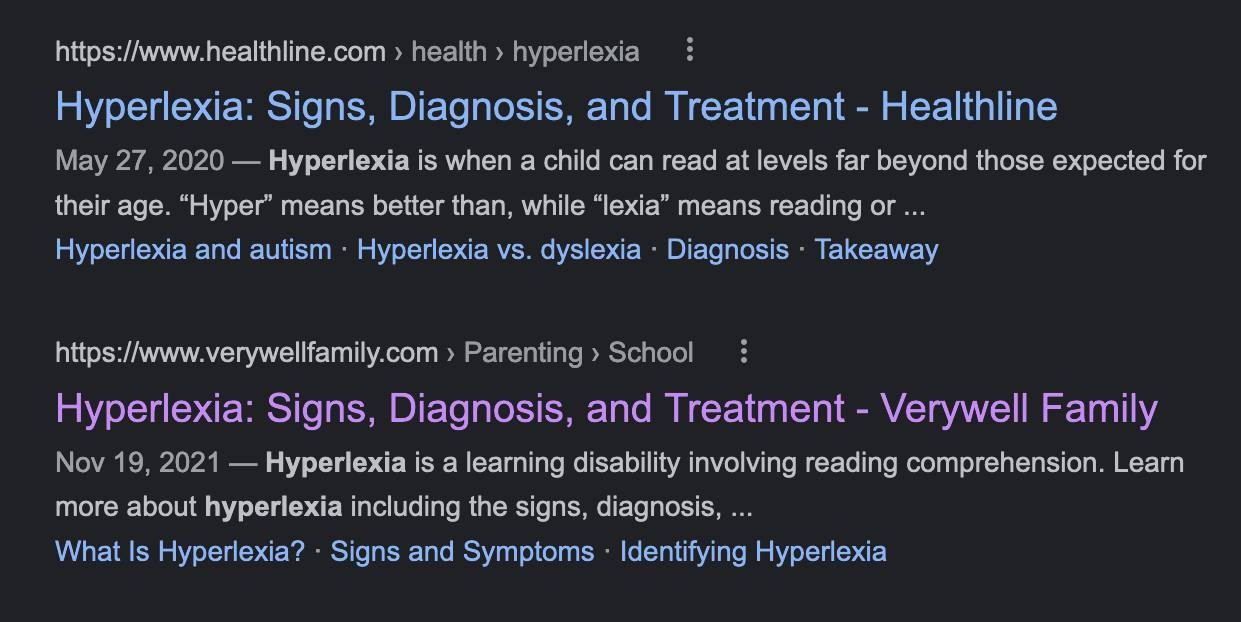Click the bold lowercase 'hyperlexia' in the Verywell snippet

(273, 506)
